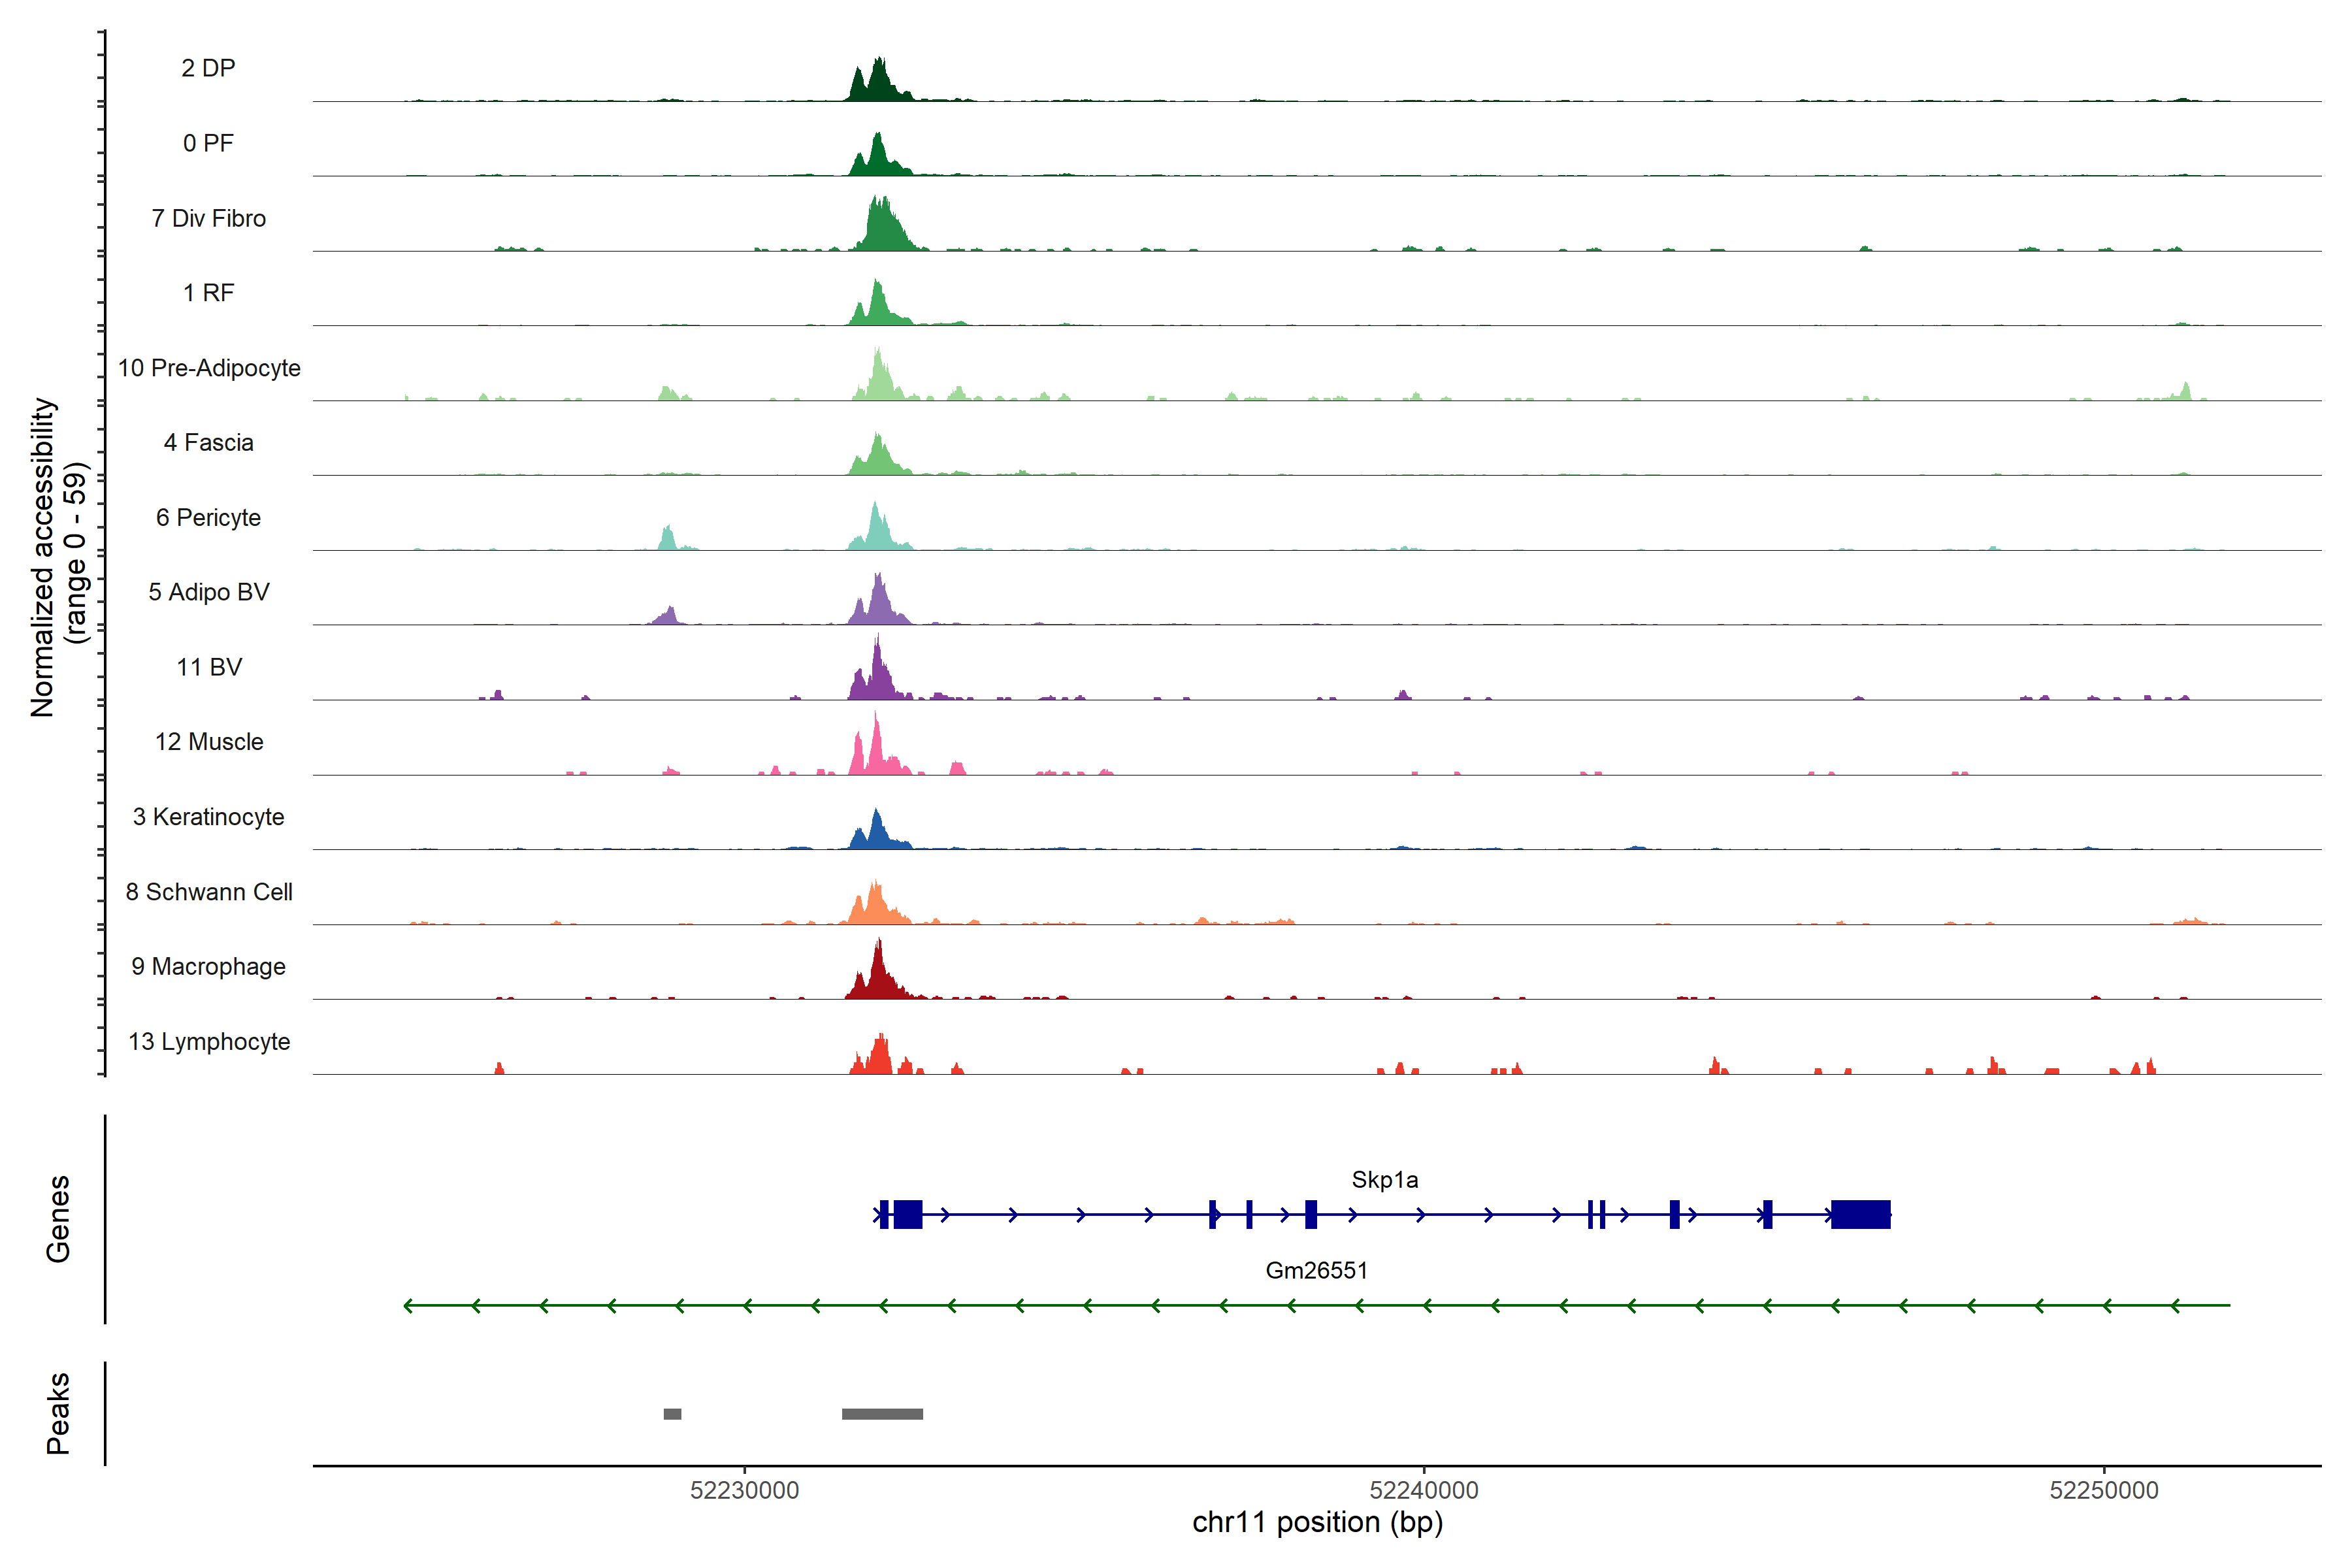Viewport: 2352px width, 1568px height.
Task: Click the Genes track label
Action: click(58, 1218)
